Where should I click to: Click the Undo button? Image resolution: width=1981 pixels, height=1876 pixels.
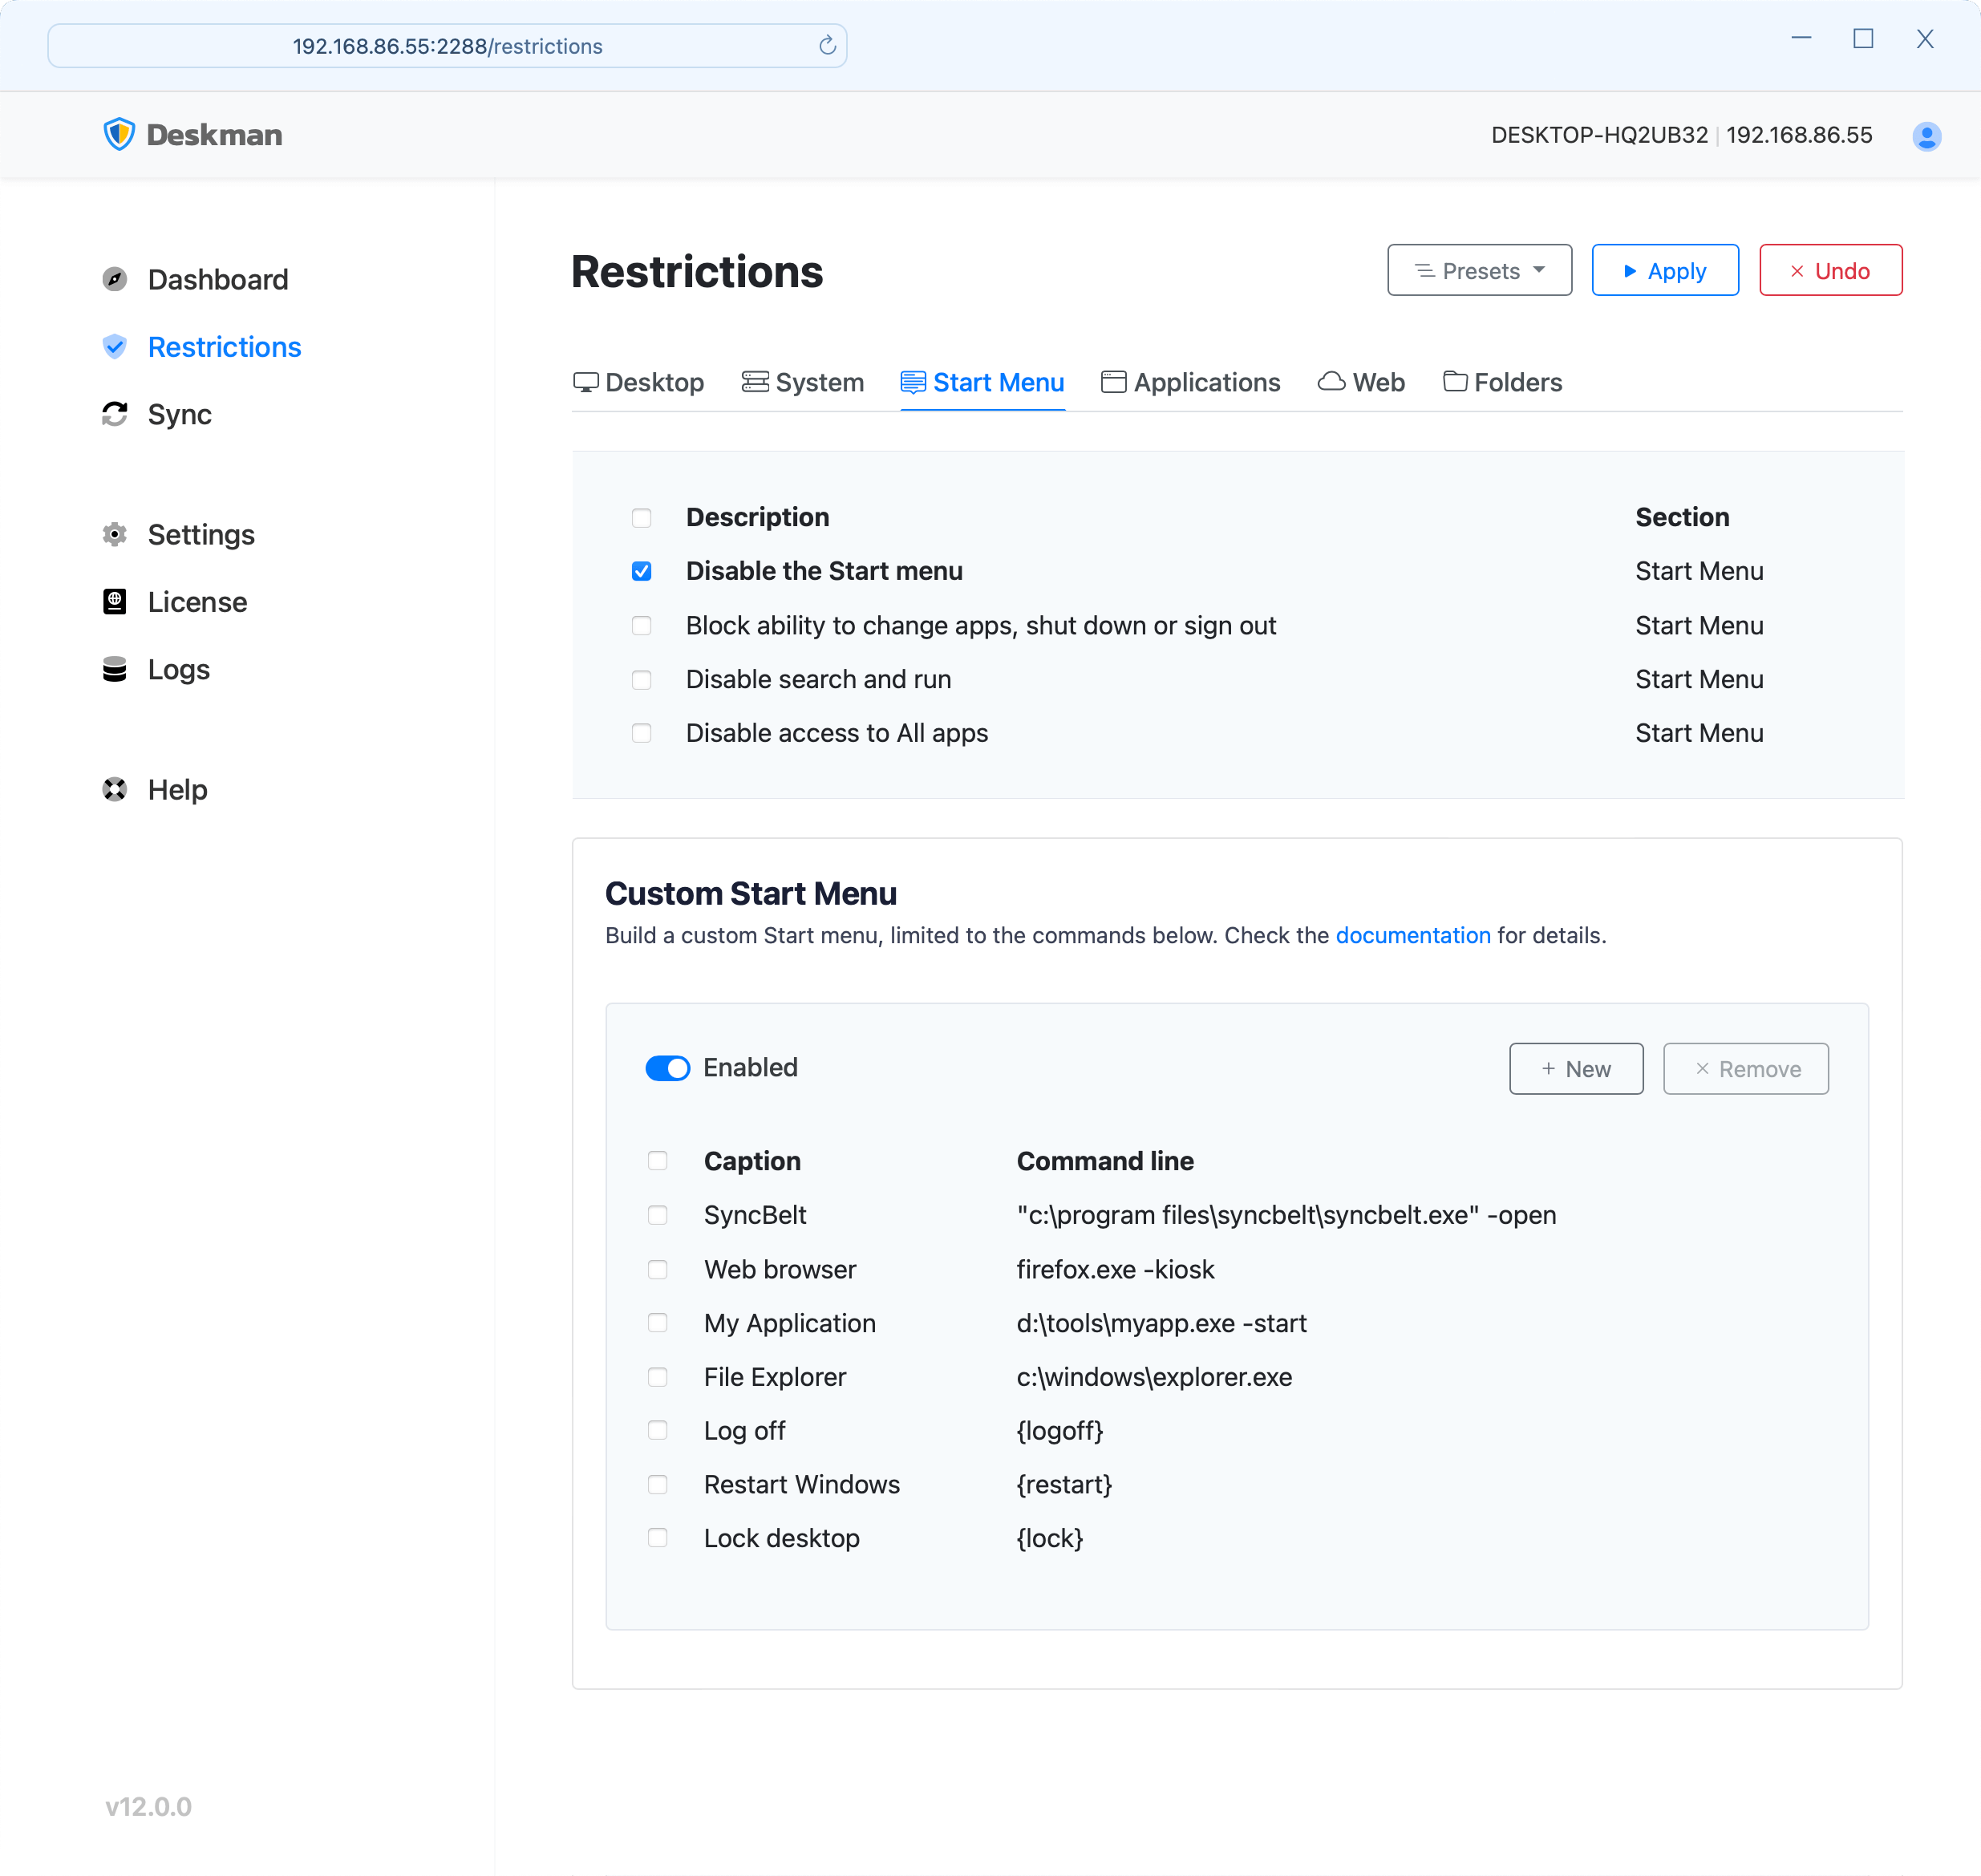[1831, 269]
